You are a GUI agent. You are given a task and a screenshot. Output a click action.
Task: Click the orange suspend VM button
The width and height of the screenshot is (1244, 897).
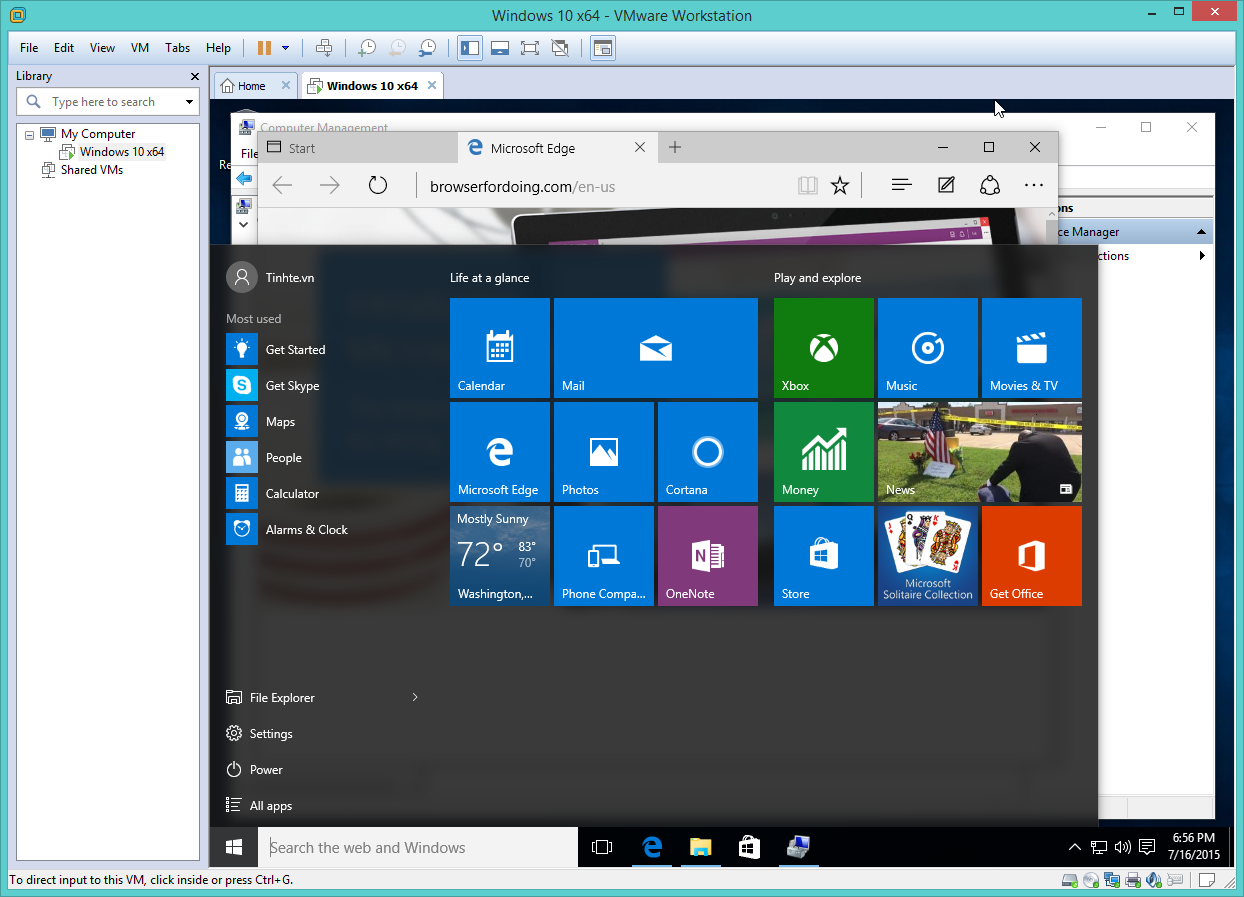coord(264,47)
